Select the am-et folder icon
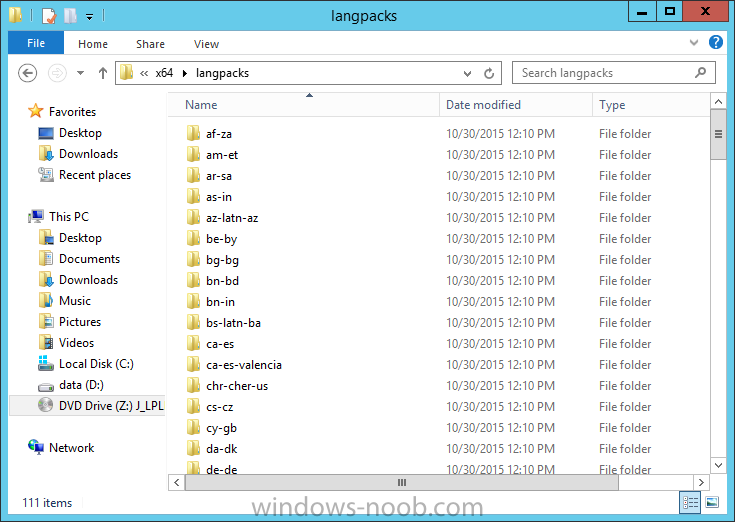Screen dimensions: 735x522 point(193,155)
